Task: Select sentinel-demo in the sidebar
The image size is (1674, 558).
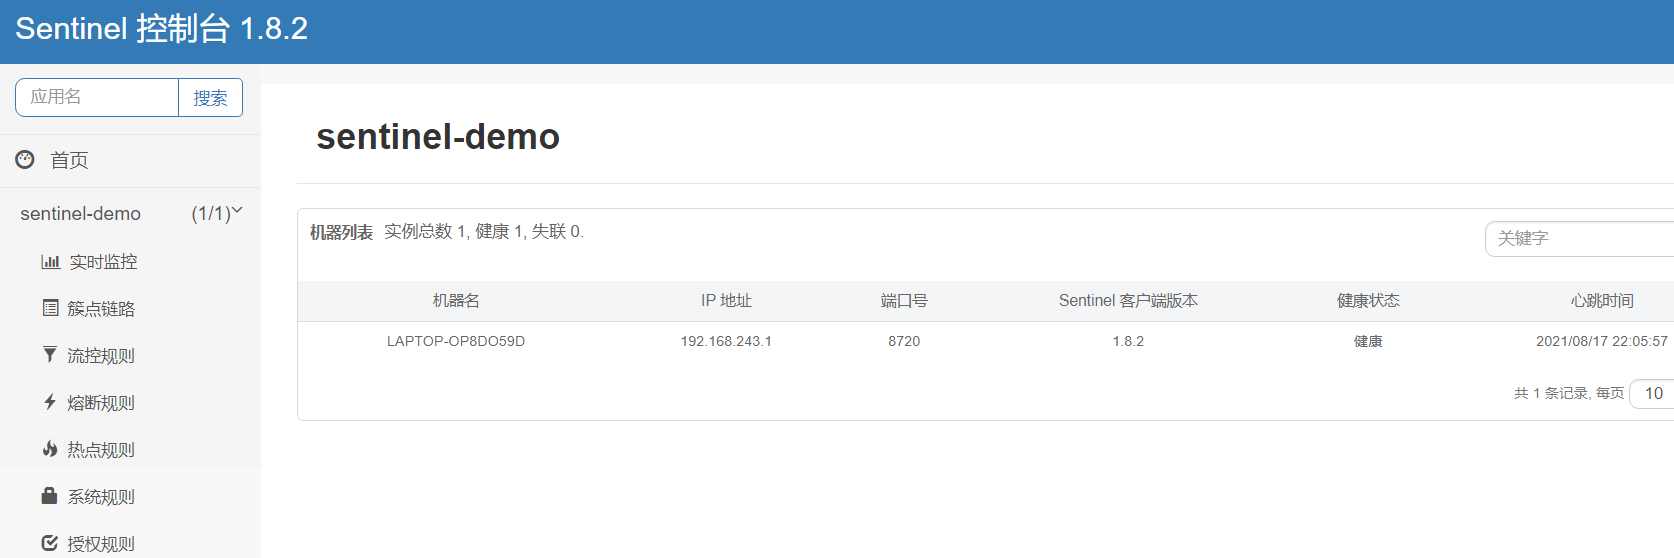Action: pos(81,213)
